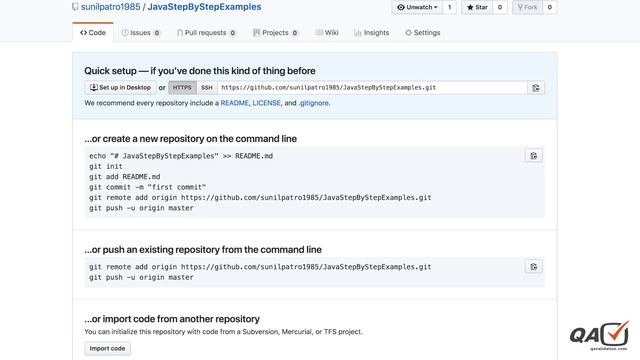Copy the new repository command block
The image size is (640, 360).
click(x=533, y=156)
